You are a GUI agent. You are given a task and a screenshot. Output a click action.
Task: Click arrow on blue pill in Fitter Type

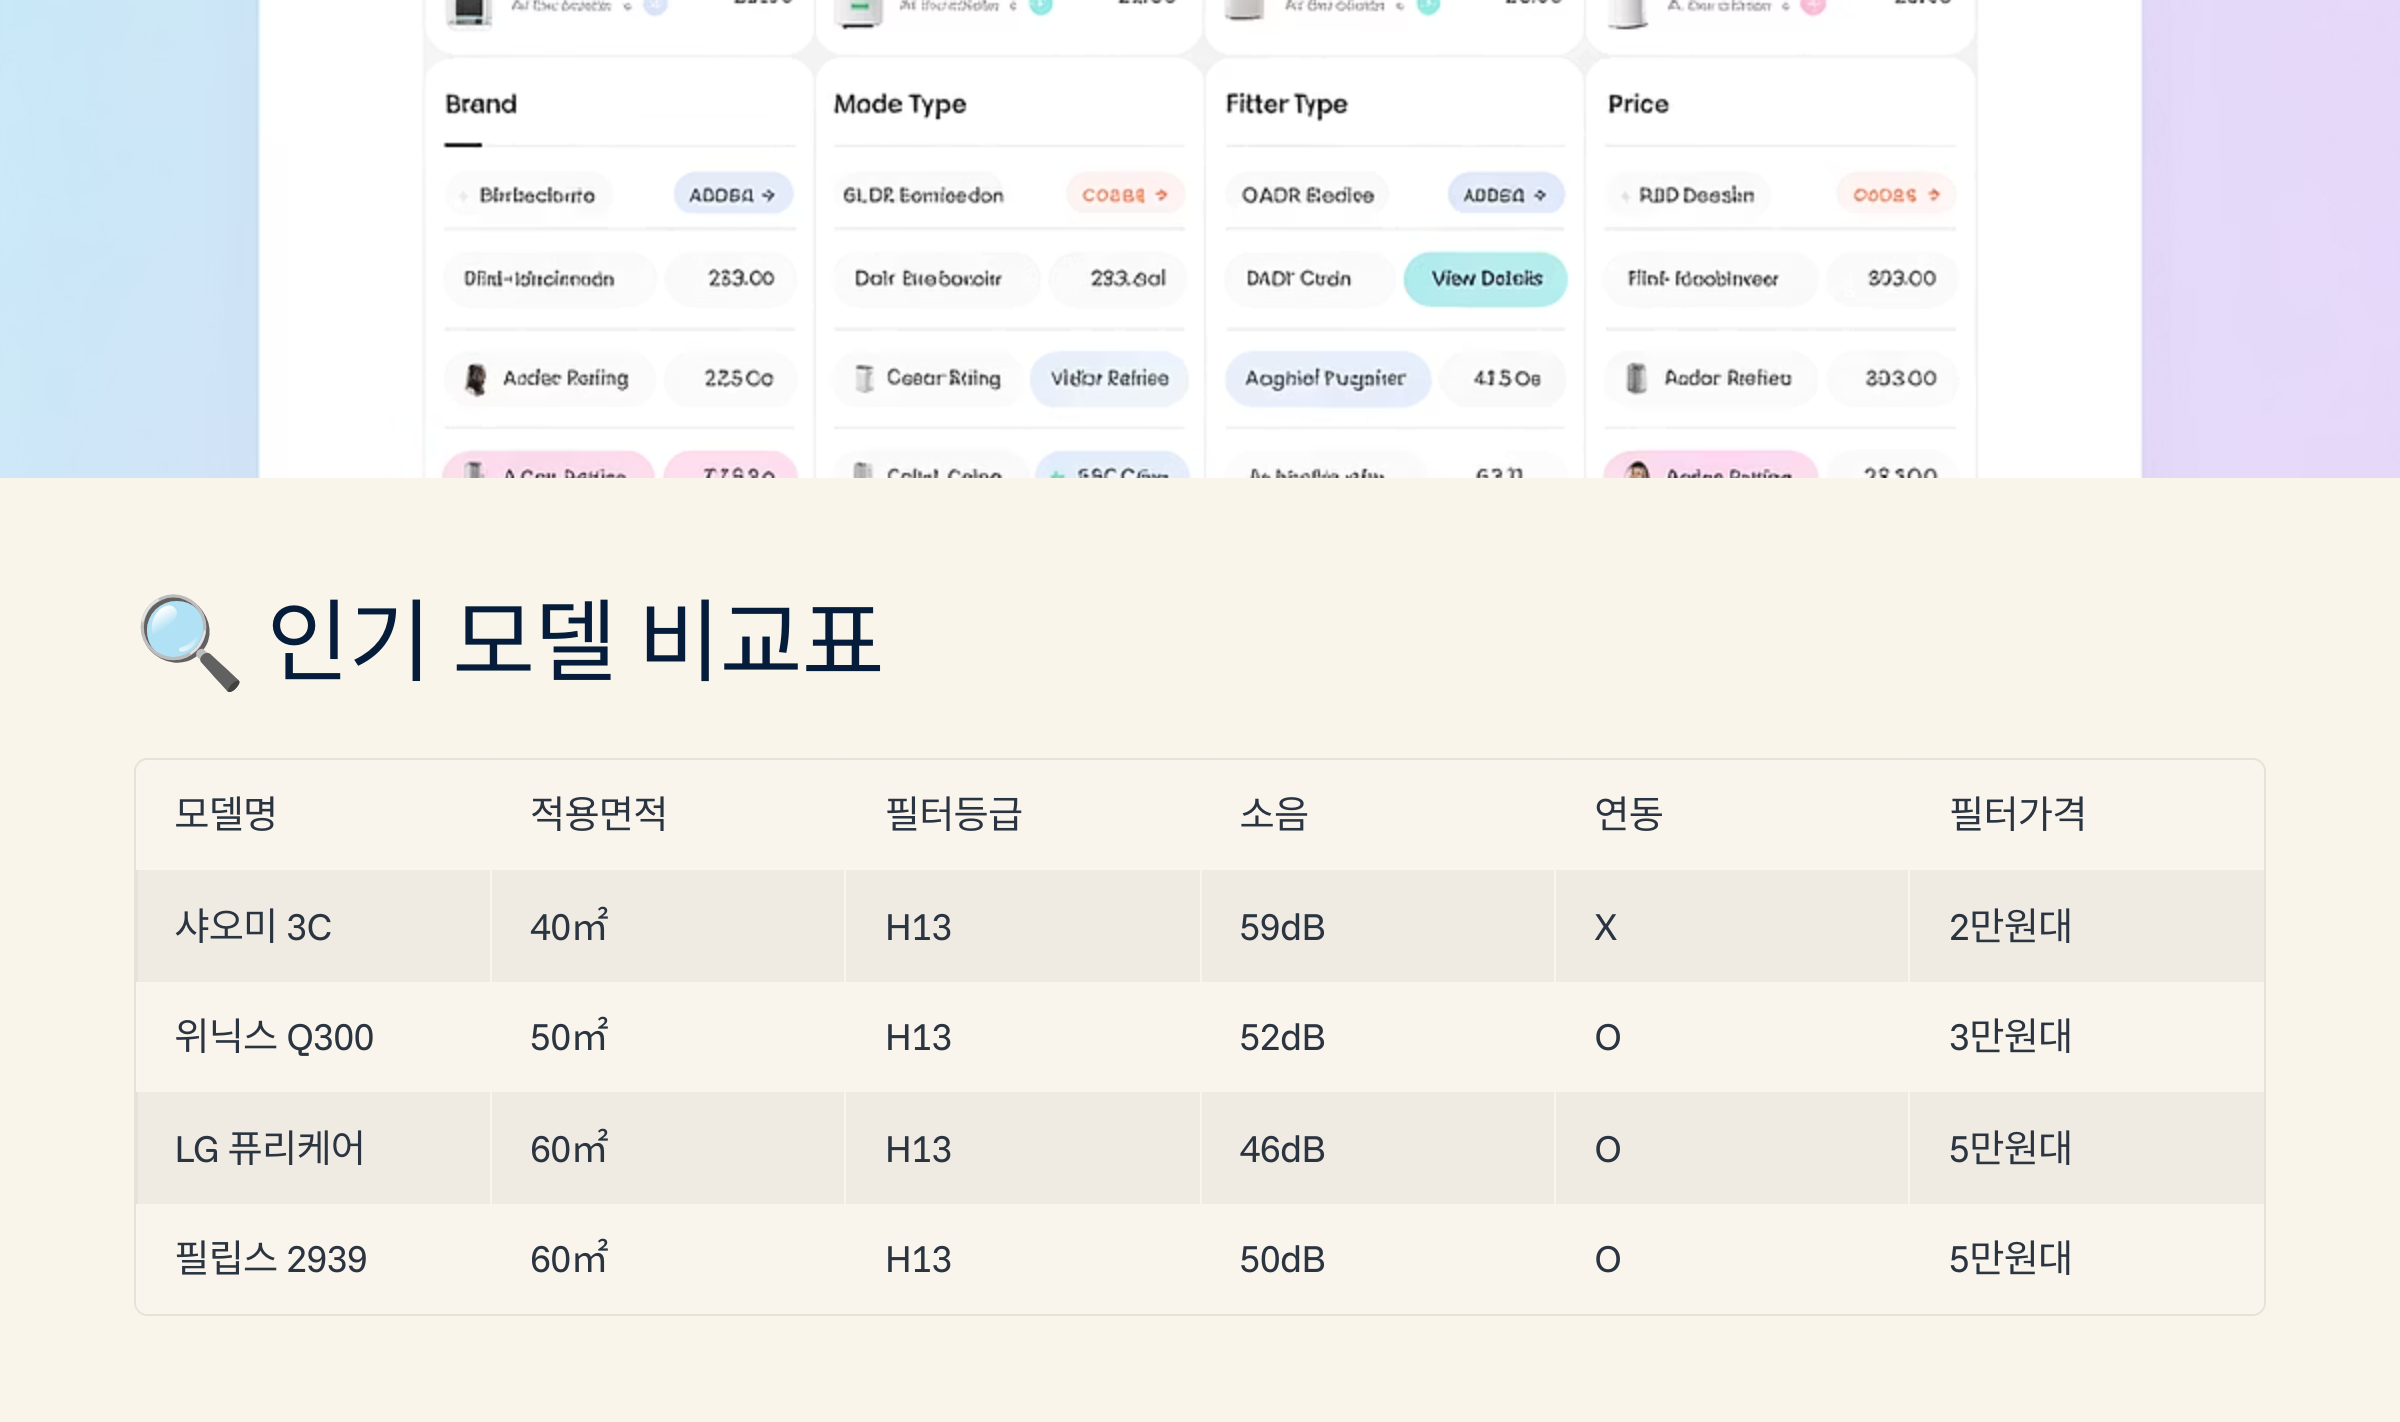[1540, 195]
